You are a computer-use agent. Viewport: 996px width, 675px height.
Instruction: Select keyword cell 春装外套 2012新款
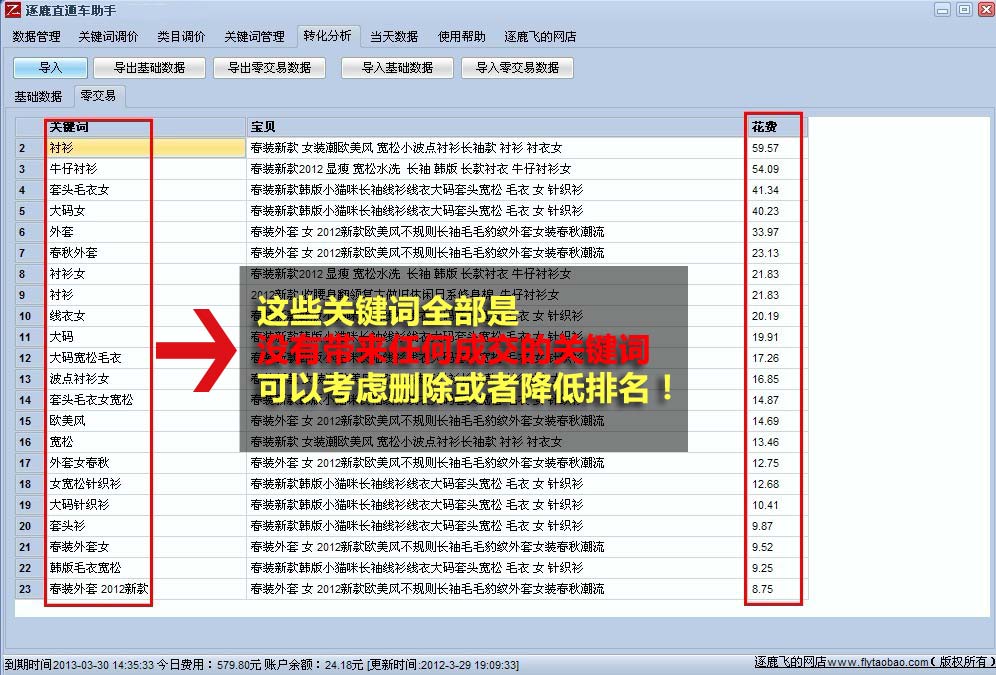point(145,588)
